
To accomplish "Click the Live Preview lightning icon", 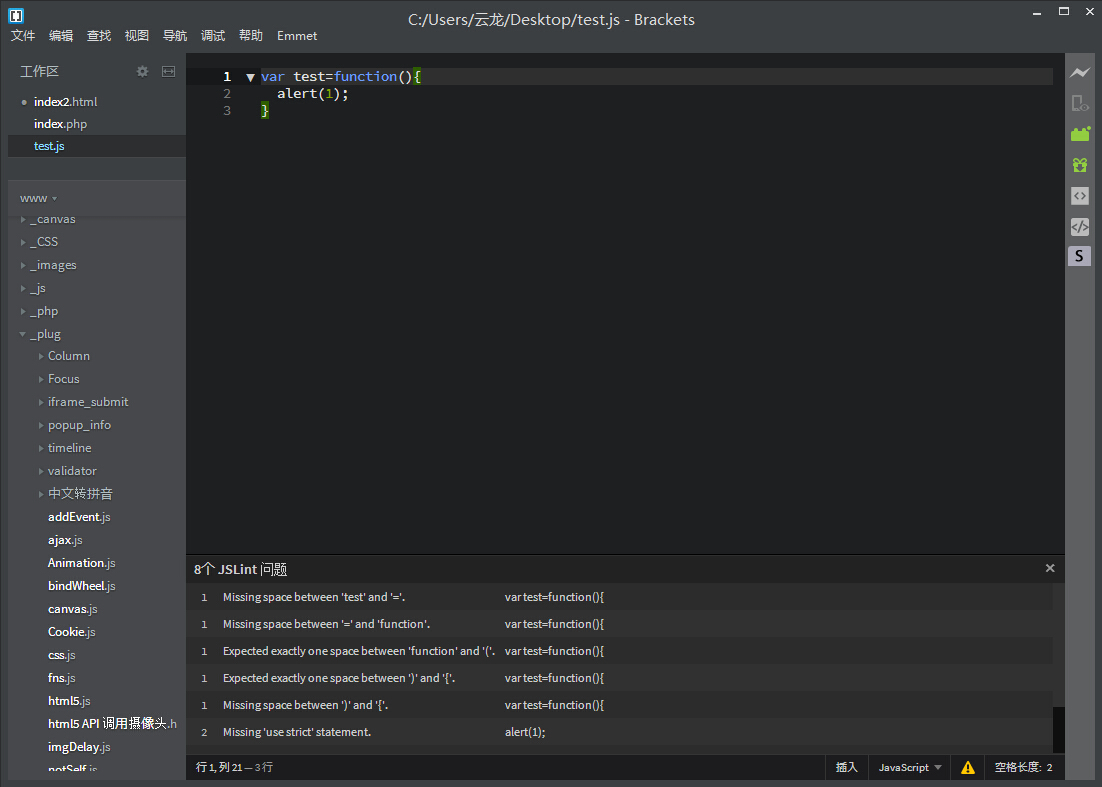I will (1079, 72).
